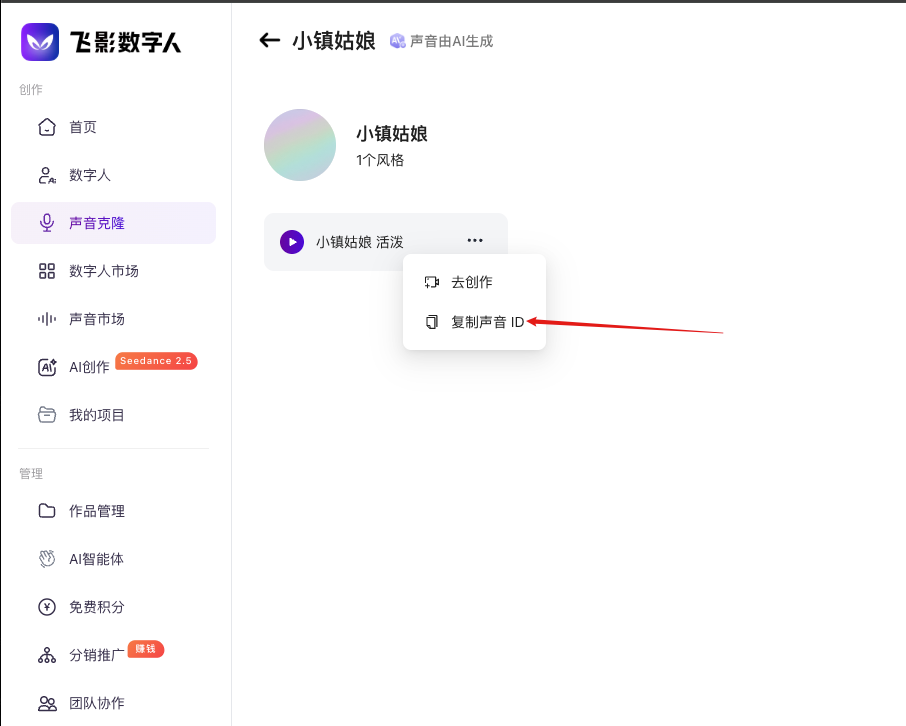The width and height of the screenshot is (906, 726).
Task: Open 数字人市场 in the sidebar
Action: pyautogui.click(x=113, y=271)
